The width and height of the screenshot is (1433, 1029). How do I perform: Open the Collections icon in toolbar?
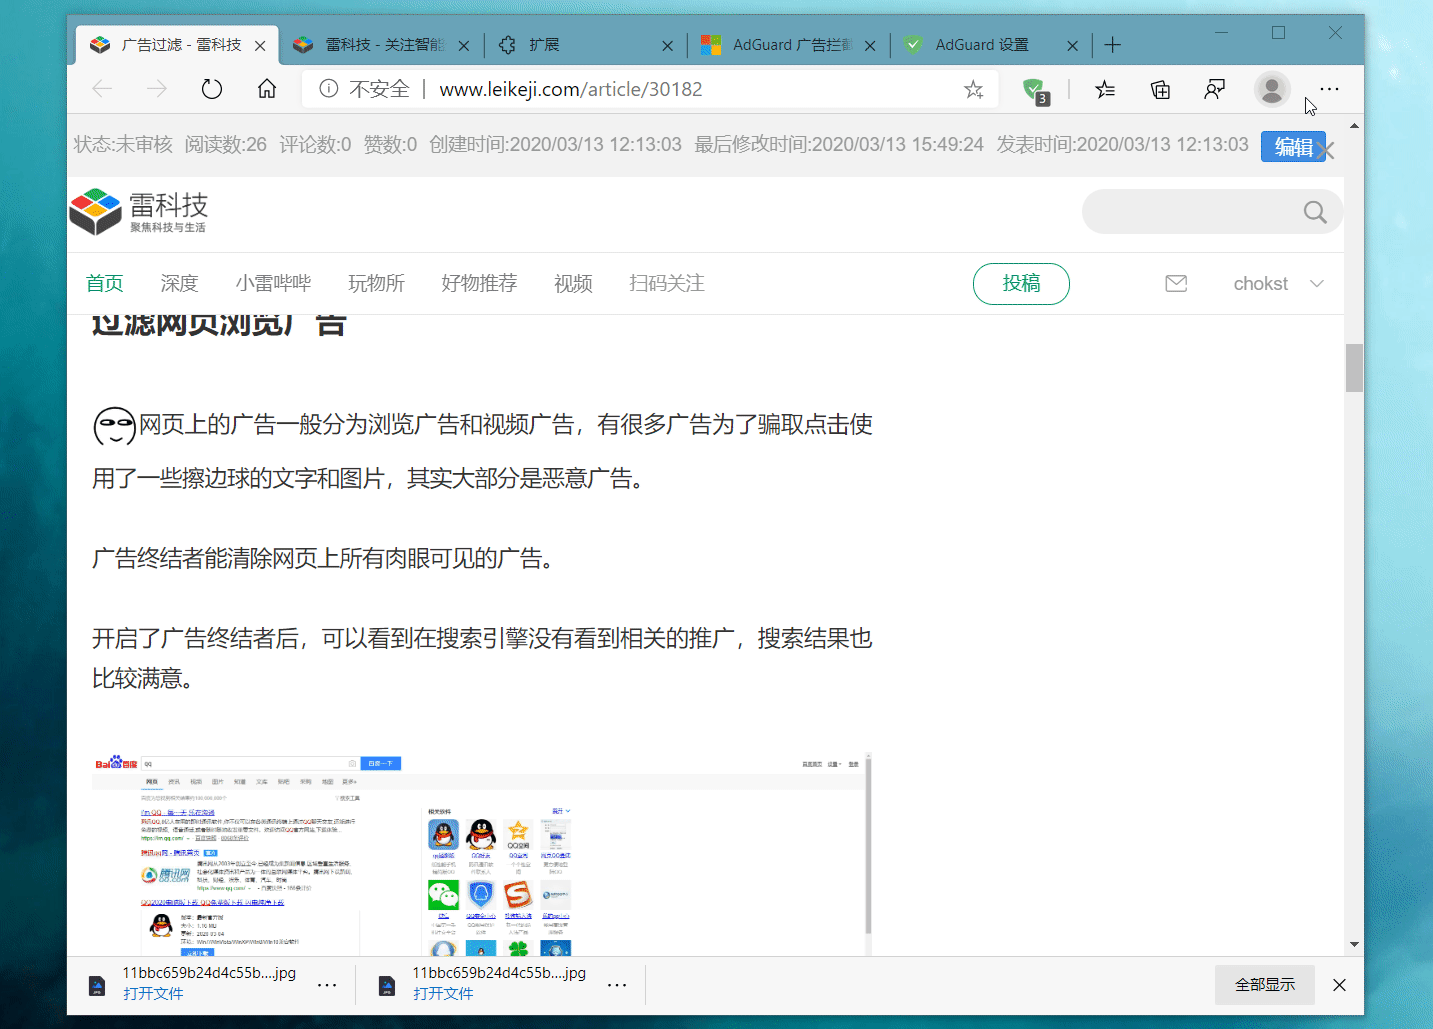pos(1160,90)
